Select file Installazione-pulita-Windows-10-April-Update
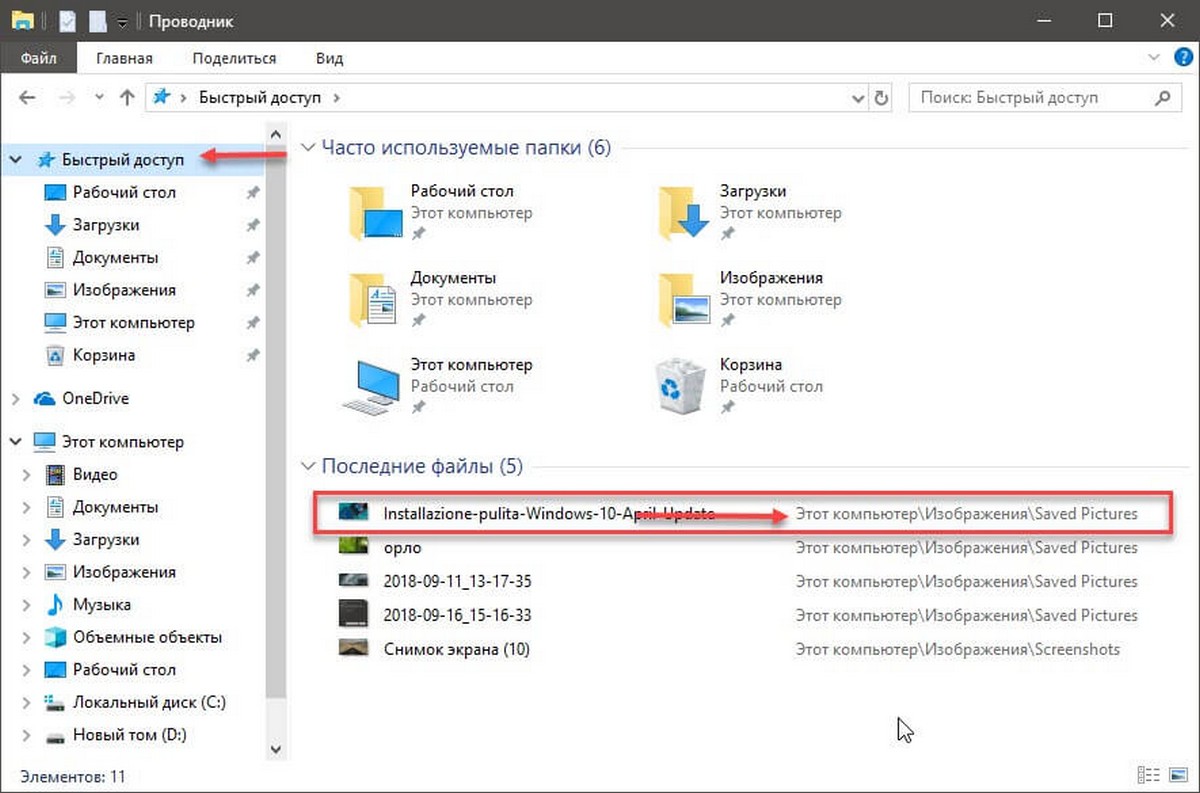Image resolution: width=1200 pixels, height=793 pixels. click(x=549, y=514)
